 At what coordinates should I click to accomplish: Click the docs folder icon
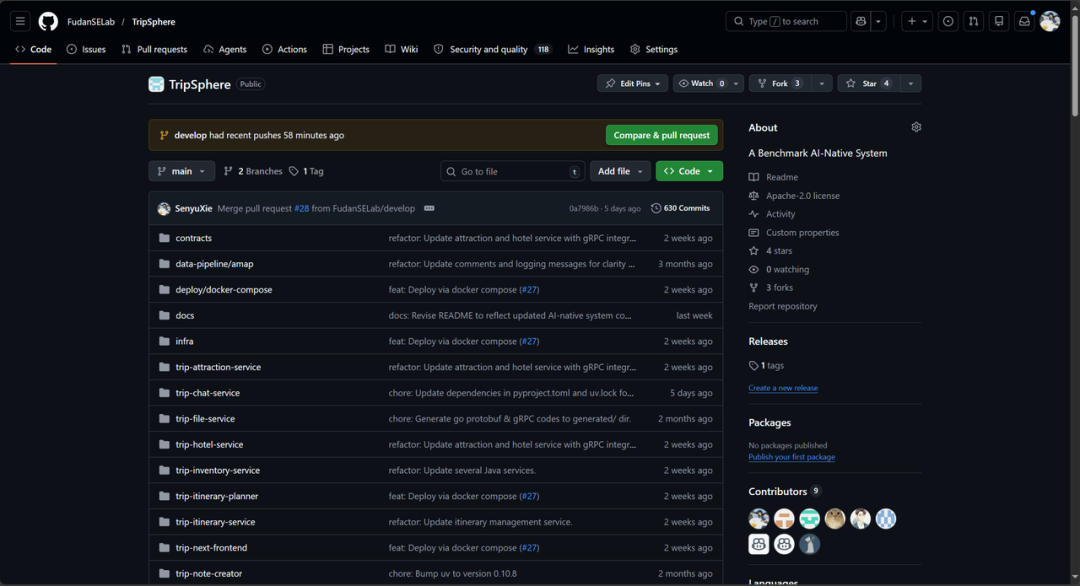(164, 315)
